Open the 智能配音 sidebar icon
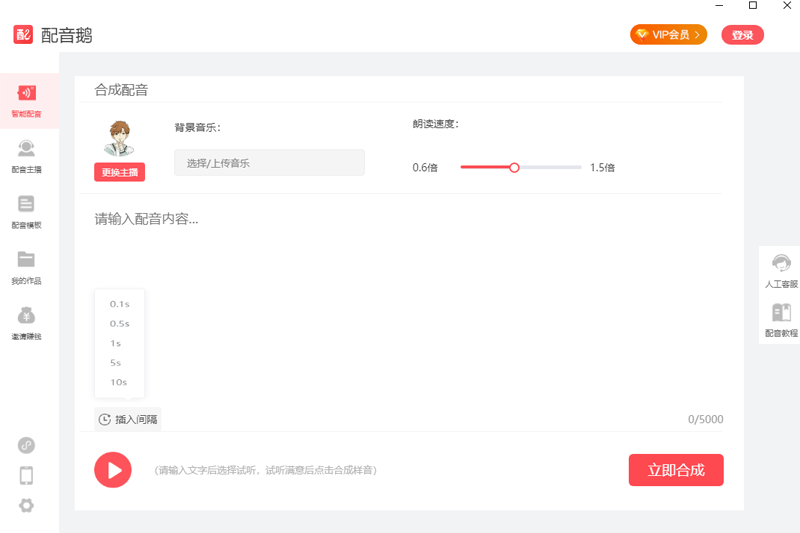Viewport: 800px width, 533px height. point(27,94)
